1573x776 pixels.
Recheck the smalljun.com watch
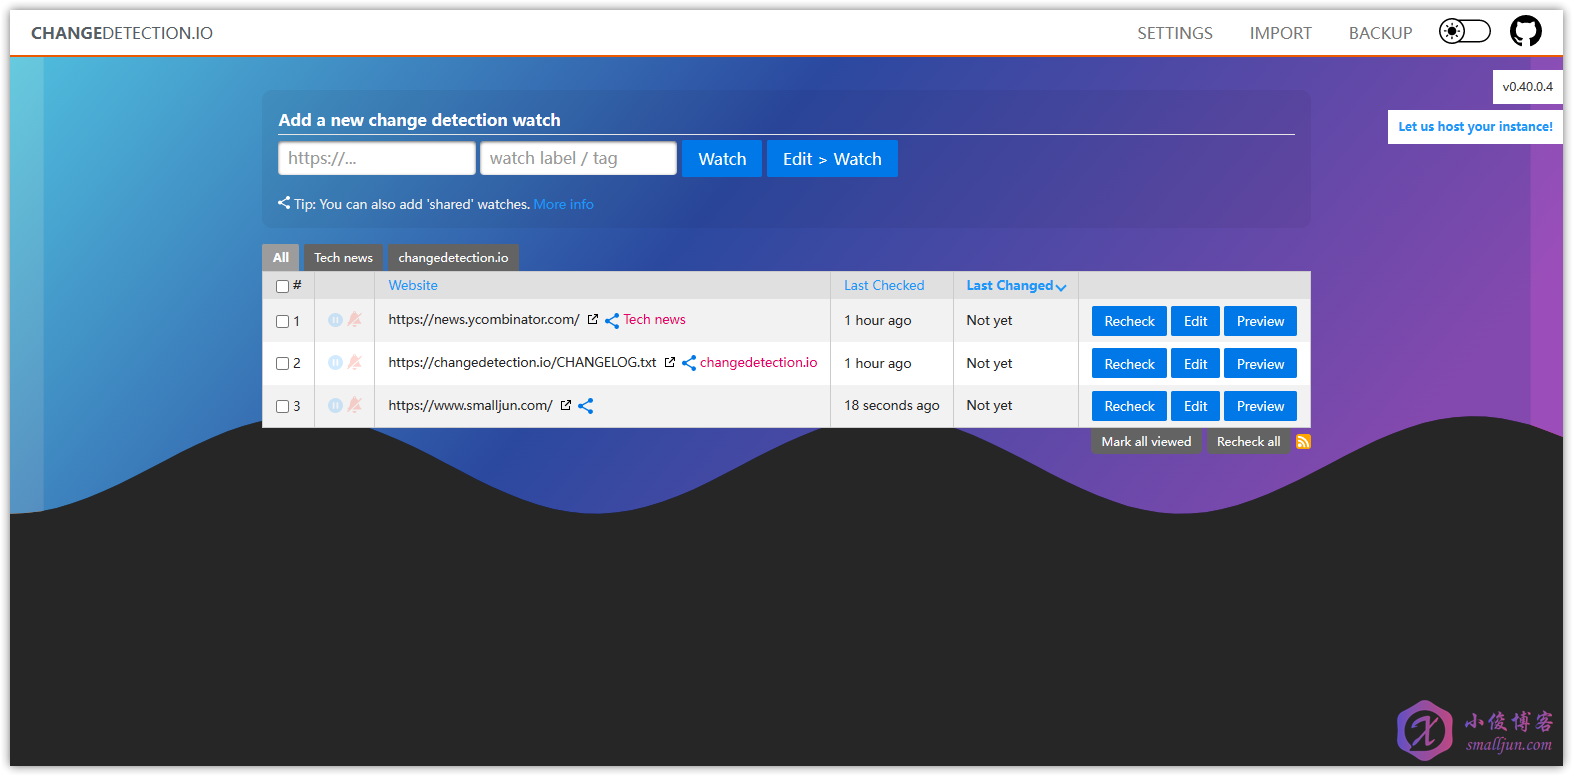click(x=1129, y=406)
